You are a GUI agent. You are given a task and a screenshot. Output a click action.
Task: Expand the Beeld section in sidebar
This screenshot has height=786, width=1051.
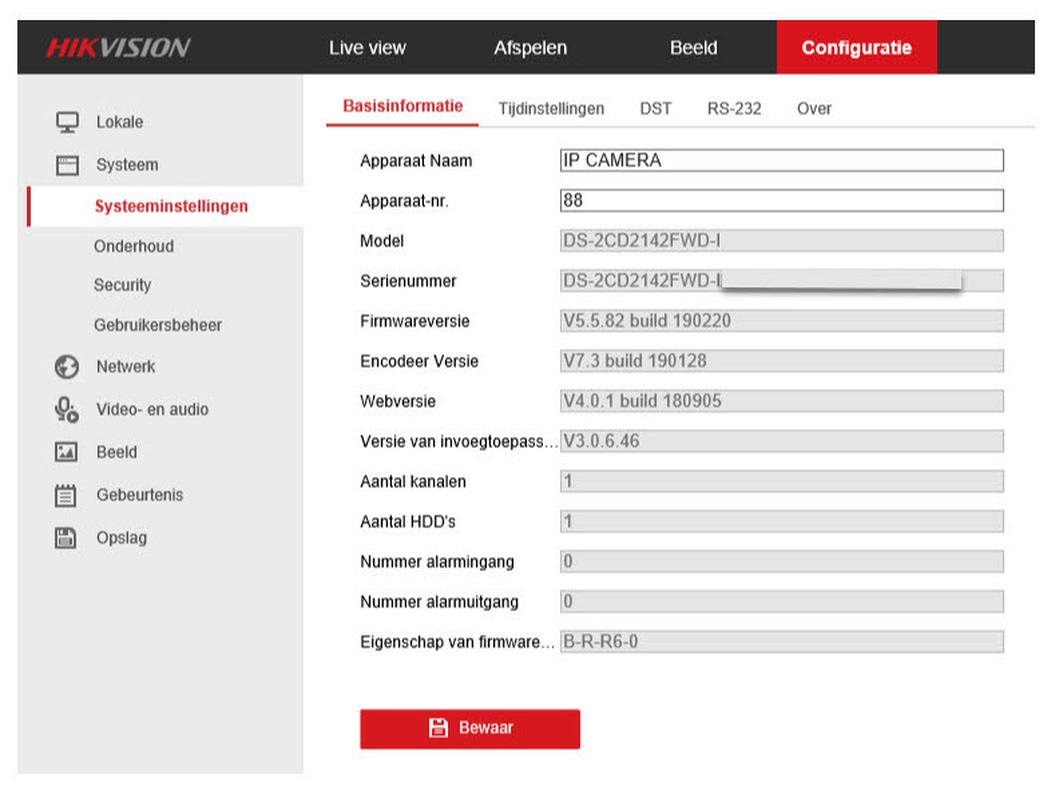[x=117, y=452]
